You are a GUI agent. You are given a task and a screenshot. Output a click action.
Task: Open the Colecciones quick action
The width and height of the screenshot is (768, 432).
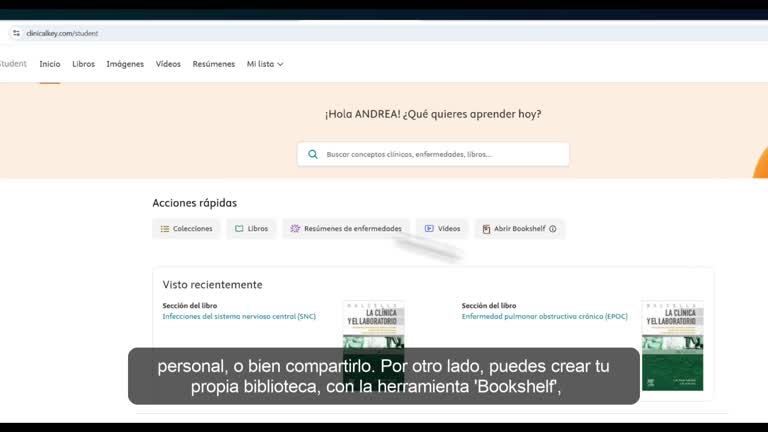(186, 229)
